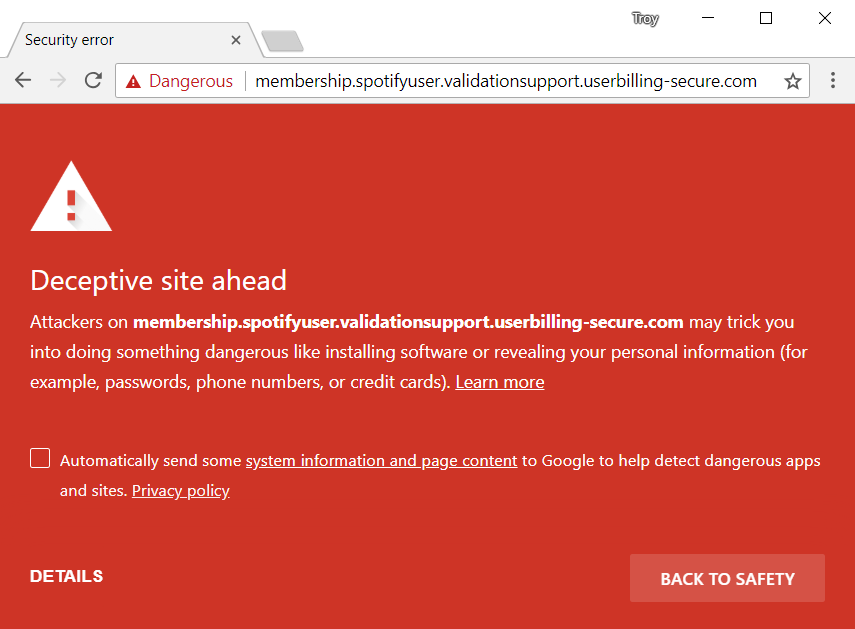Maximize the Chrome window

(766, 18)
